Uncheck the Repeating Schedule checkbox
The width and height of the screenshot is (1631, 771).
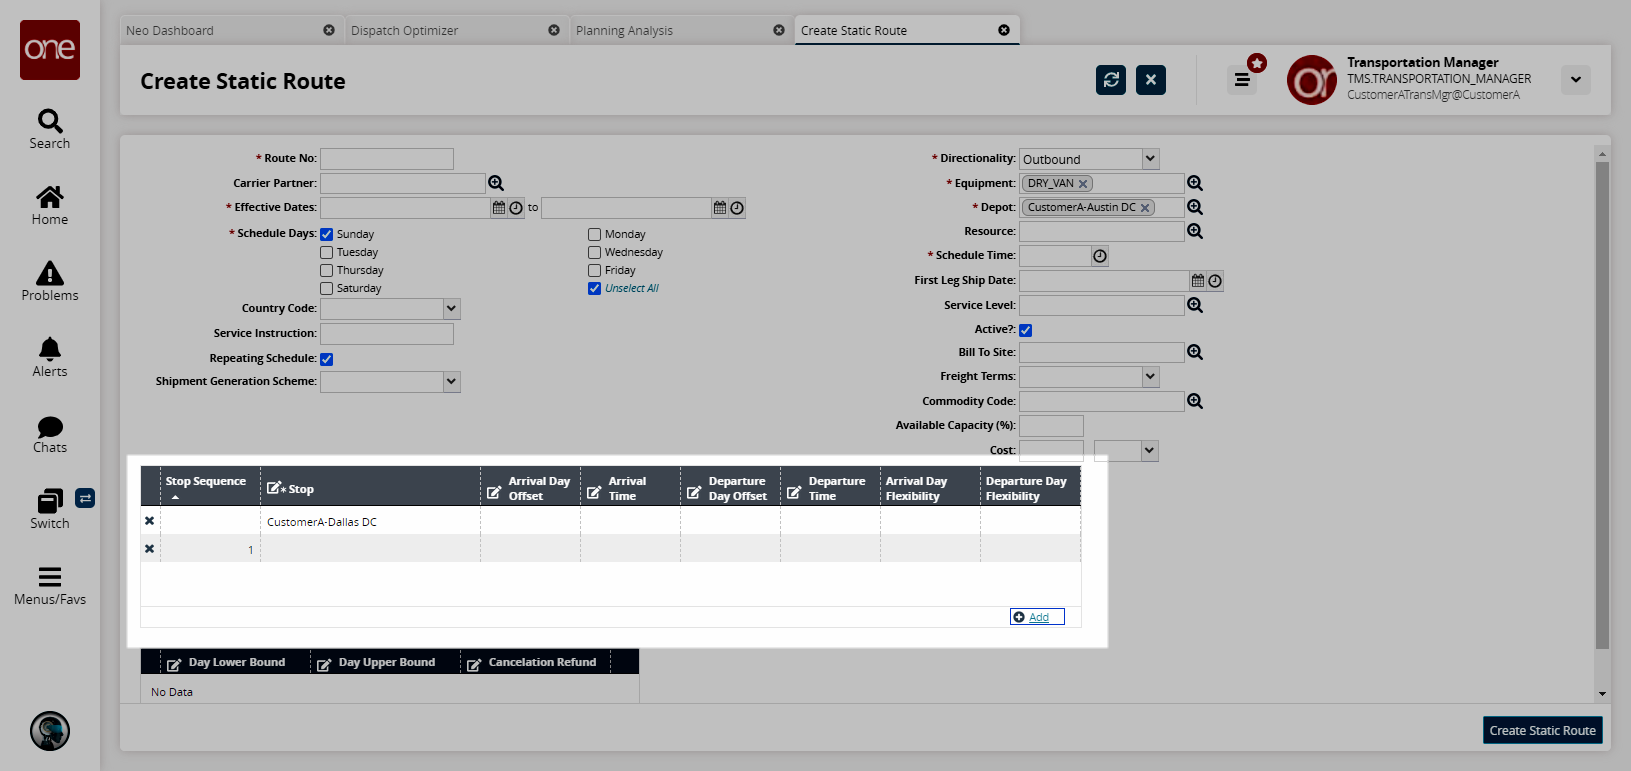pyautogui.click(x=327, y=359)
